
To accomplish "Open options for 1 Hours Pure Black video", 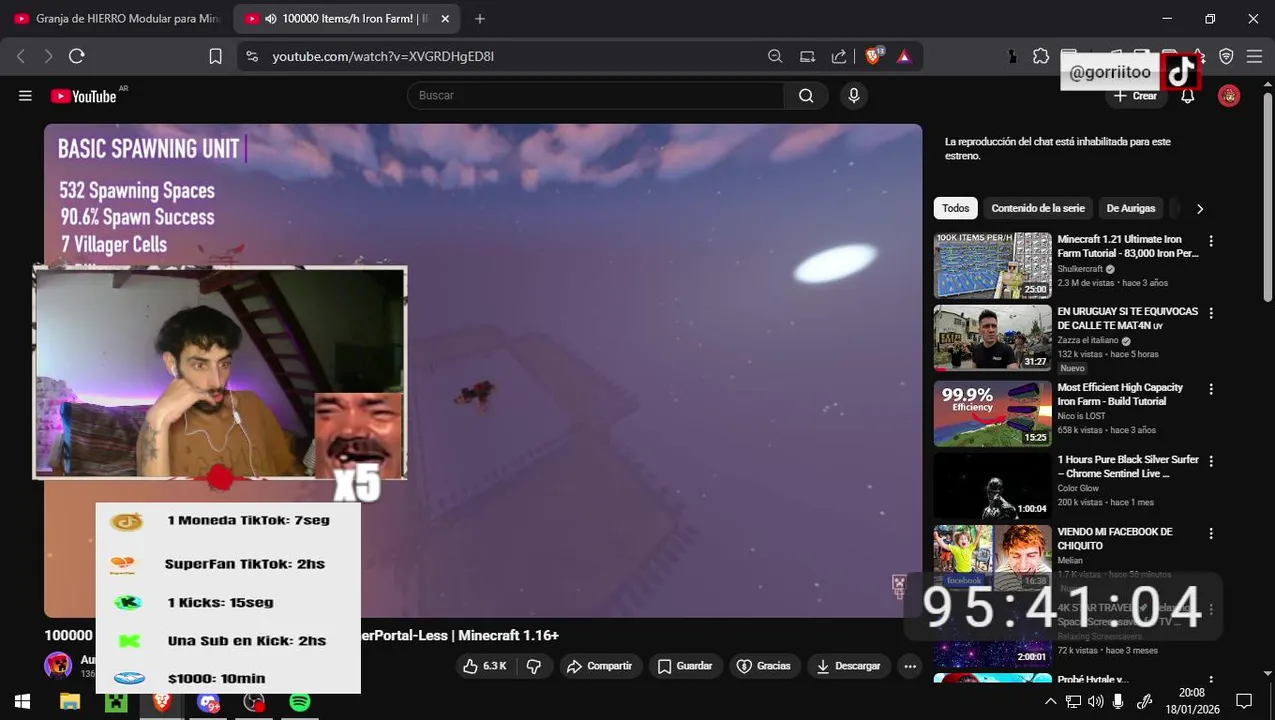I will (x=1211, y=461).
